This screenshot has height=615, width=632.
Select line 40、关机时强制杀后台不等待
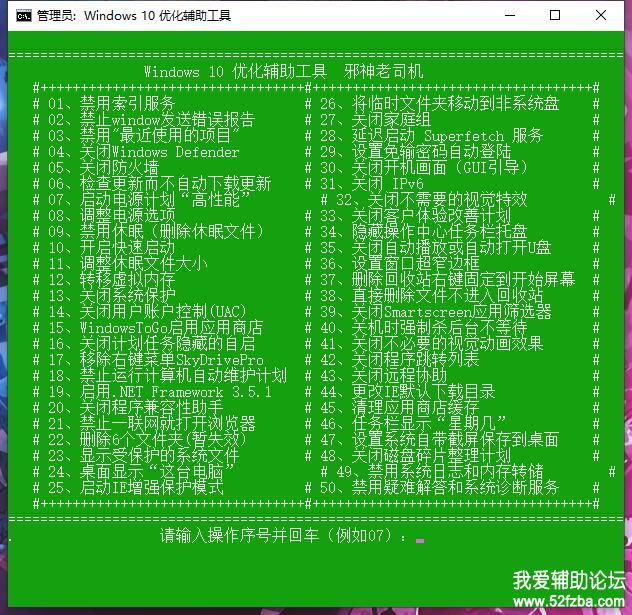(x=424, y=328)
